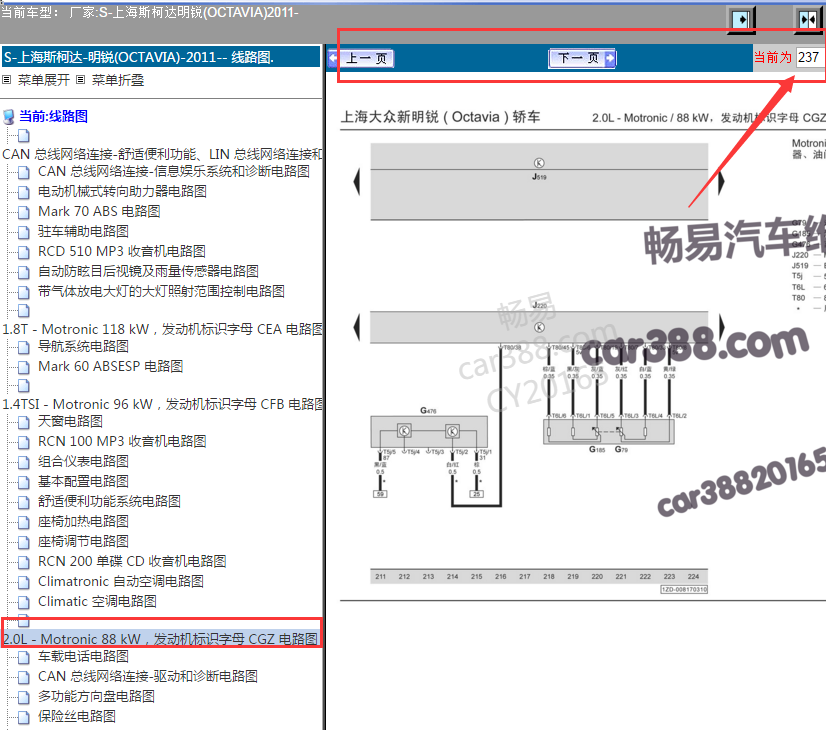This screenshot has width=826, height=730.
Task: Open CAN 总线网络连接-信息娱乐系统和诊断电路图
Action: 173,171
